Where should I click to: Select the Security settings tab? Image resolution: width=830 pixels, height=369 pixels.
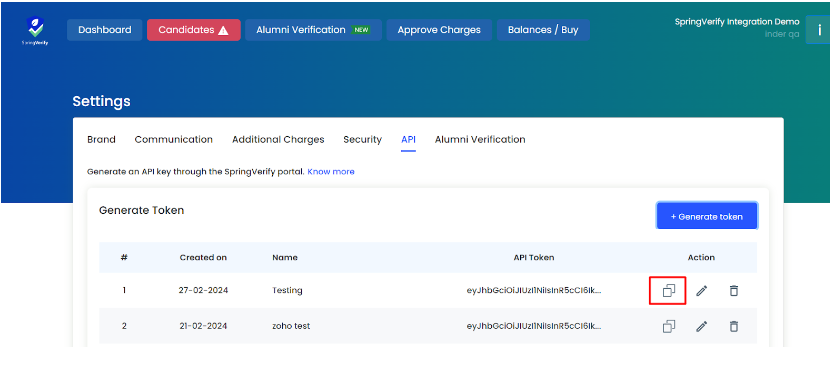[x=363, y=140]
